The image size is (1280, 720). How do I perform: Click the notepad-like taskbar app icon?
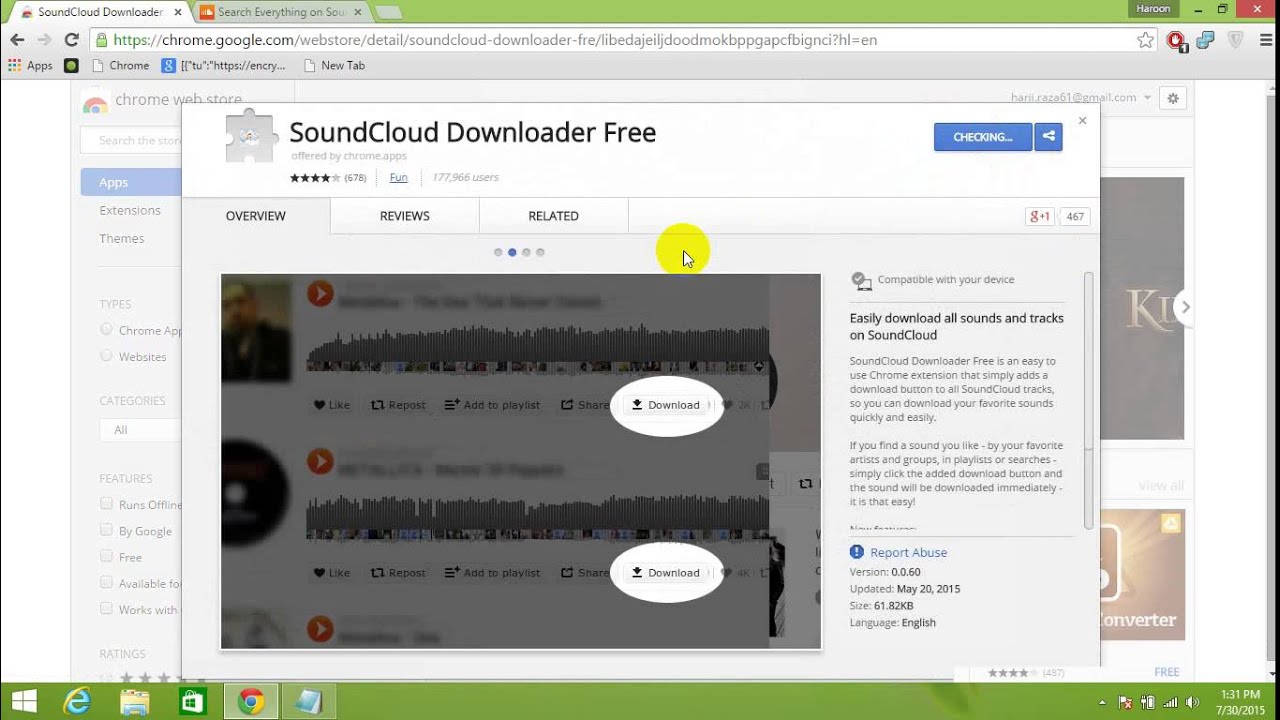[309, 701]
